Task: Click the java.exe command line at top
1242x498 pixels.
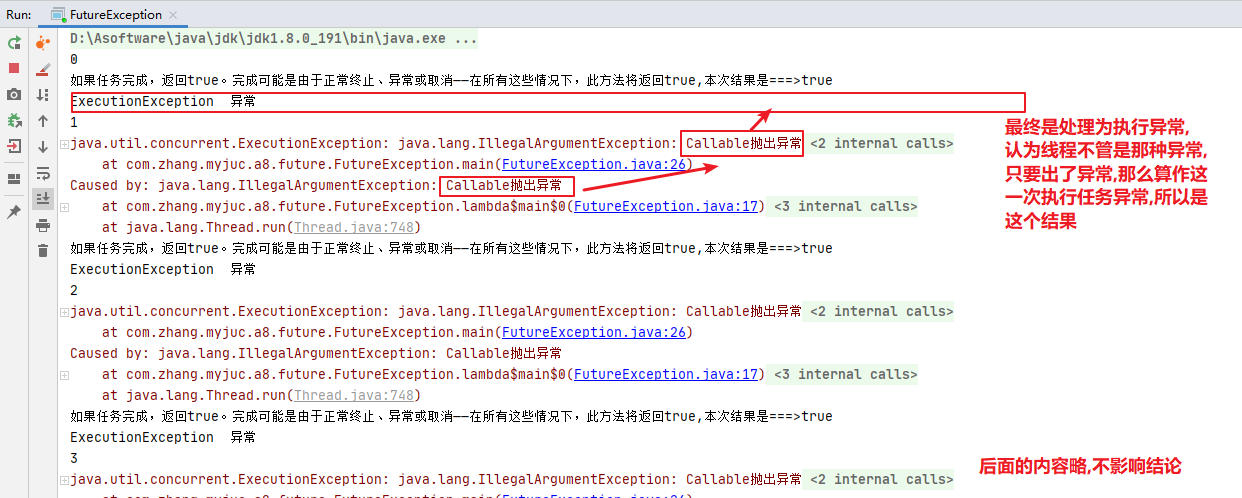Action: 274,39
